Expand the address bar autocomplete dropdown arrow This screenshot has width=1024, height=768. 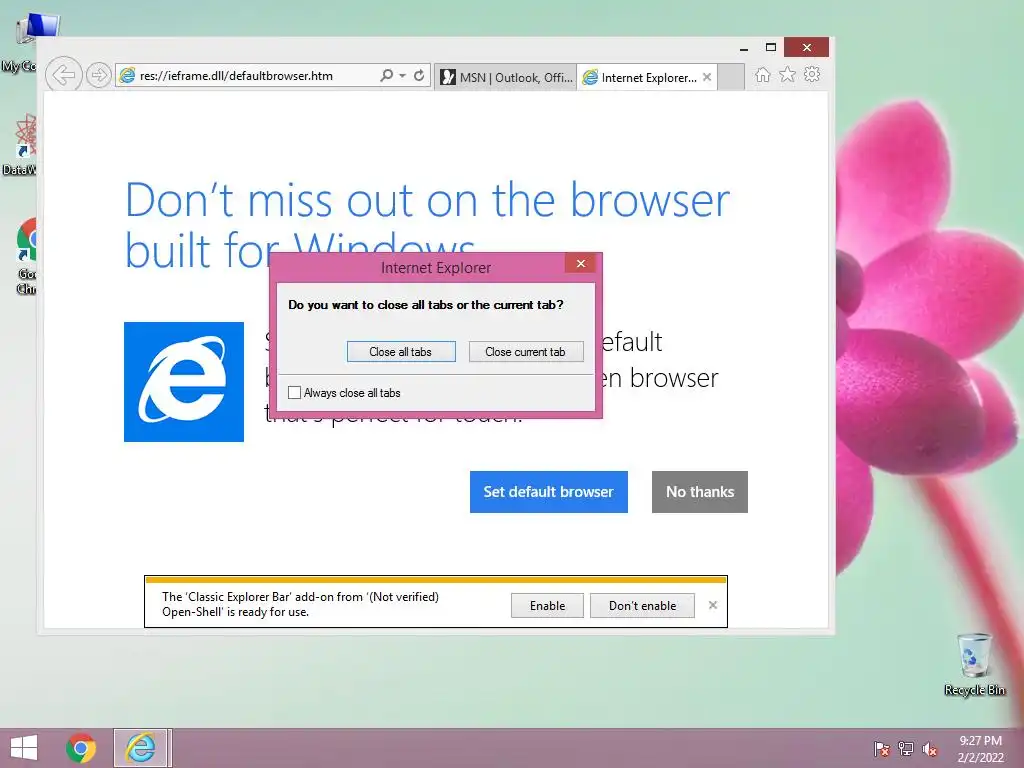[402, 76]
